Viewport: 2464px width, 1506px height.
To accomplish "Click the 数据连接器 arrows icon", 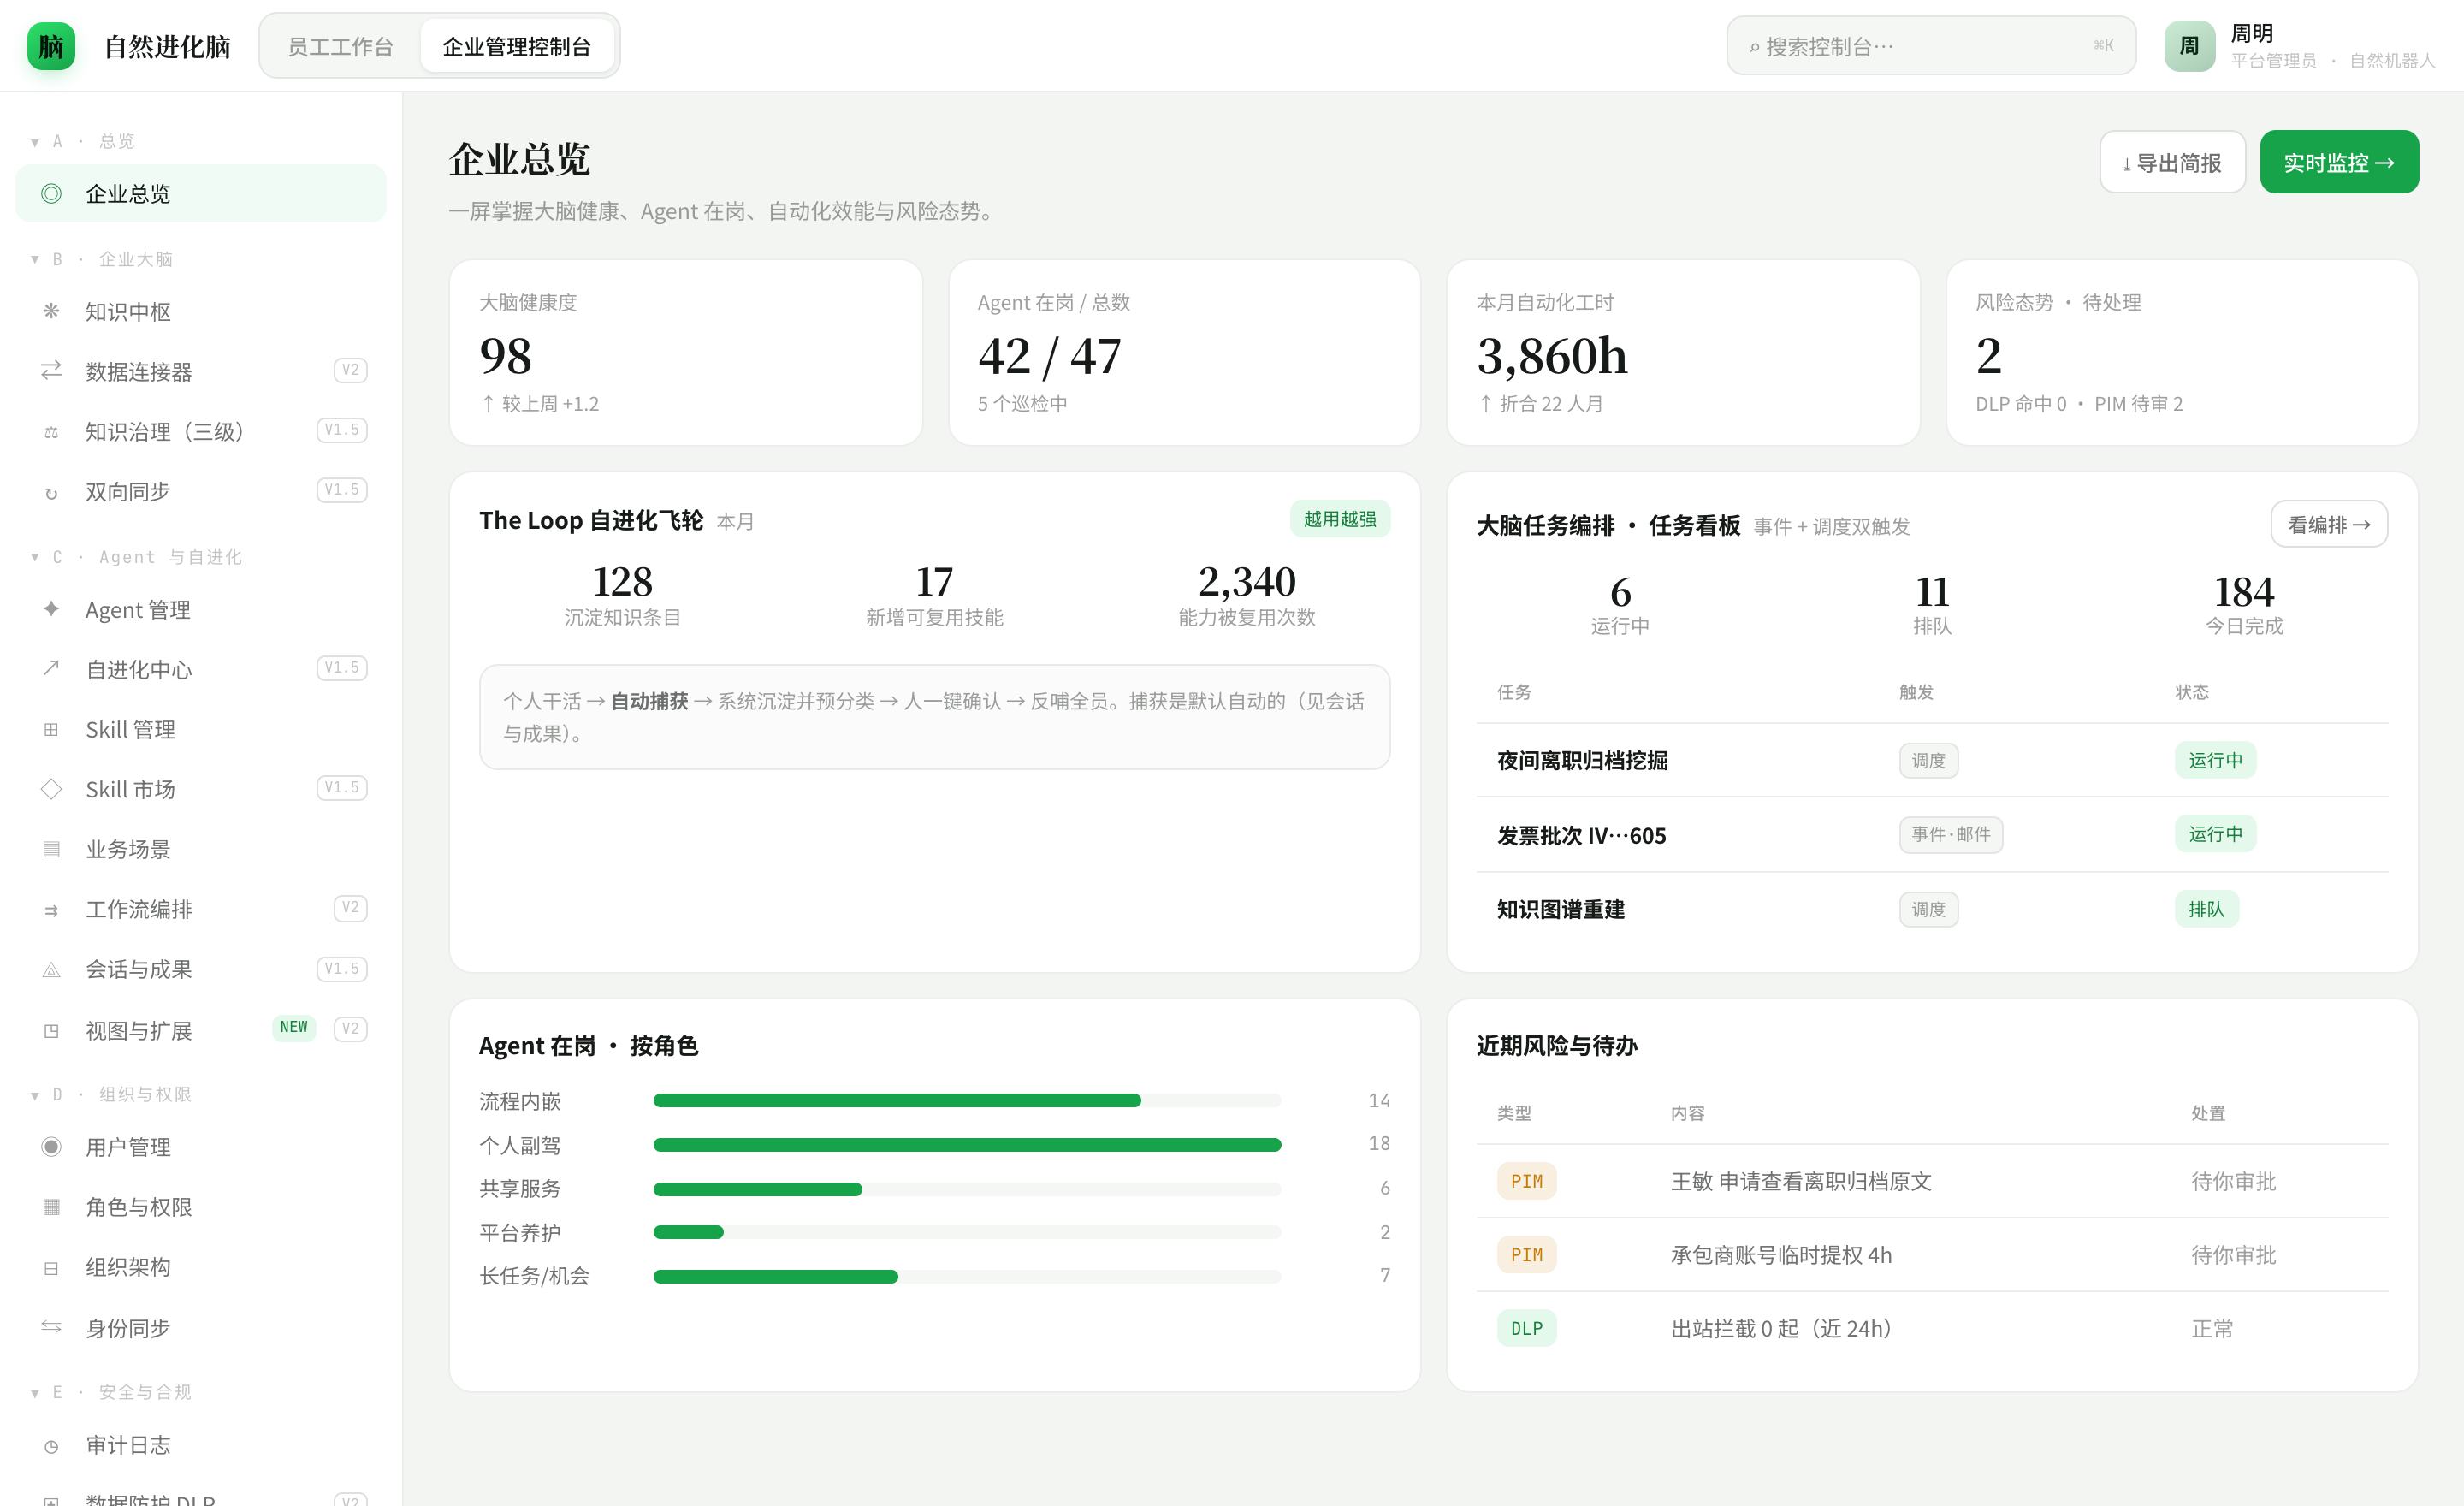I will 51,371.
